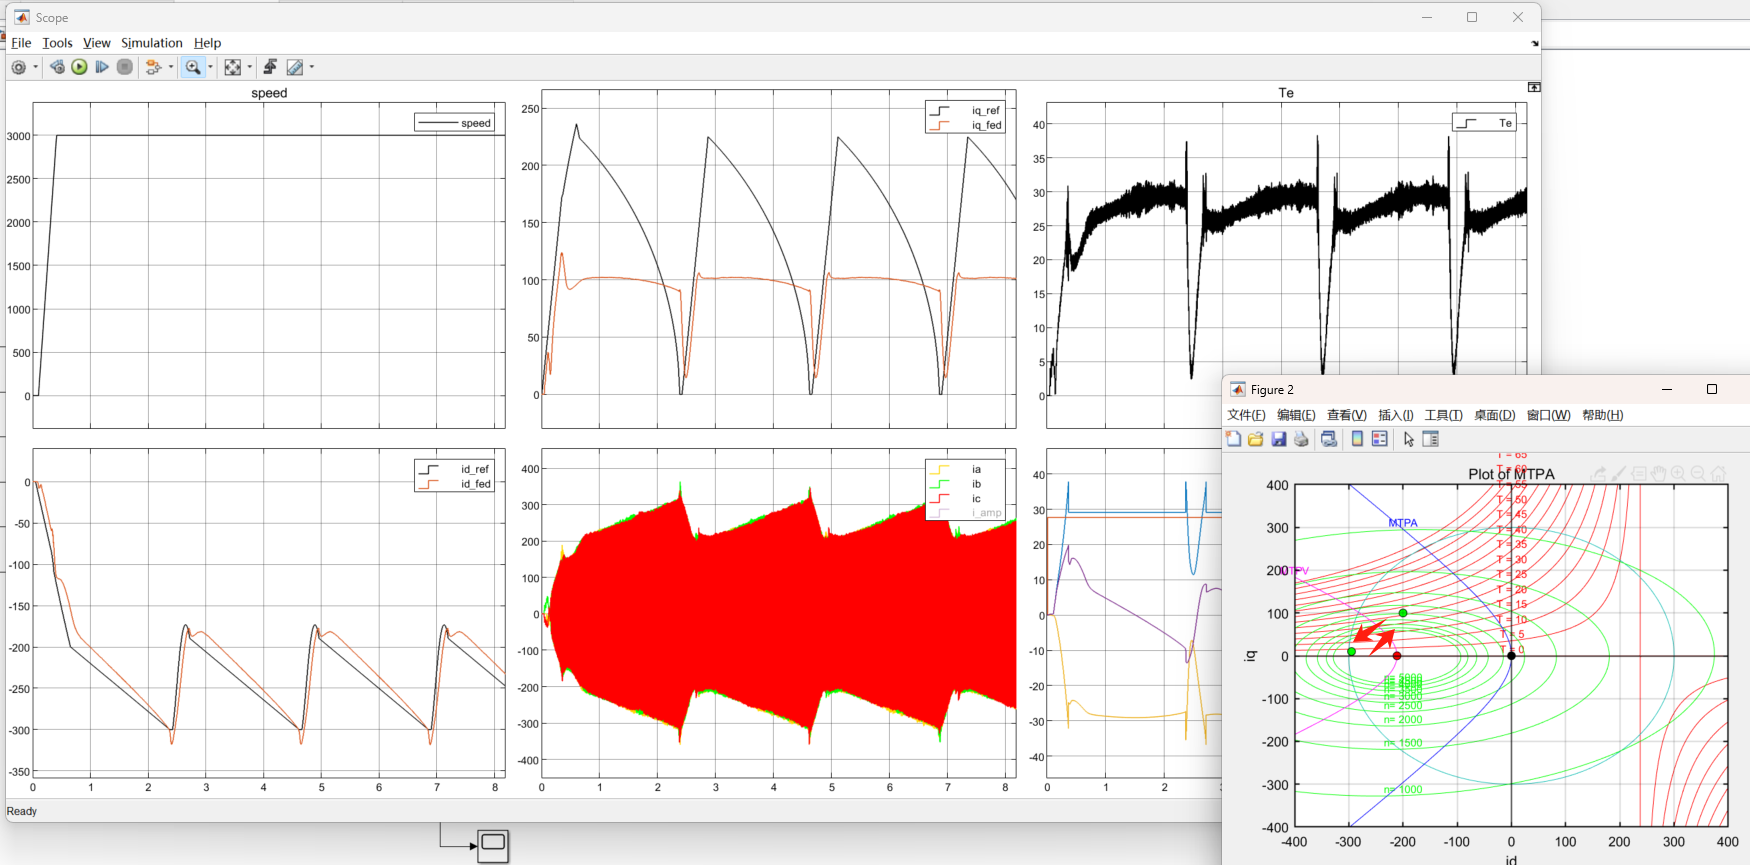The image size is (1750, 865).
Task: Toggle i_amp signal in current legend
Action: point(965,513)
